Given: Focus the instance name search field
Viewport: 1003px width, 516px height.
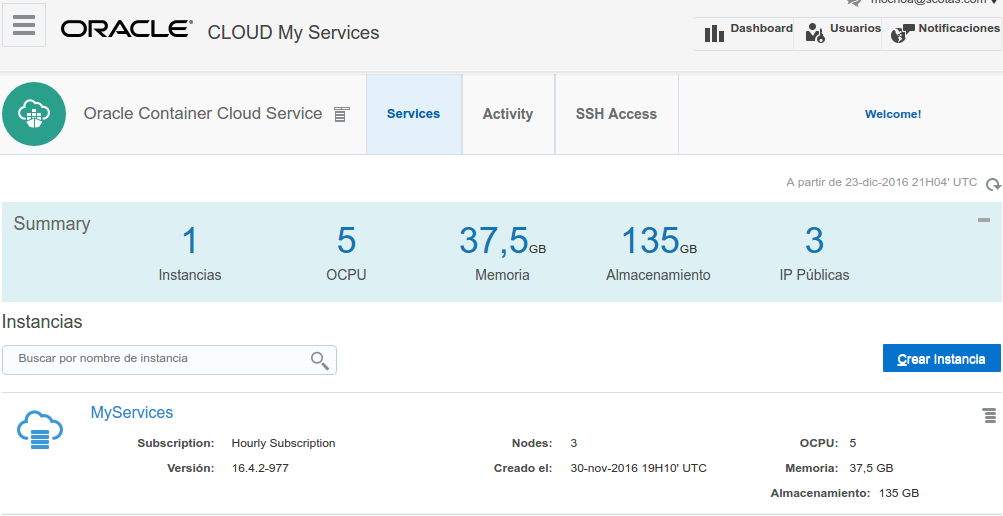Looking at the screenshot, I should 169,359.
